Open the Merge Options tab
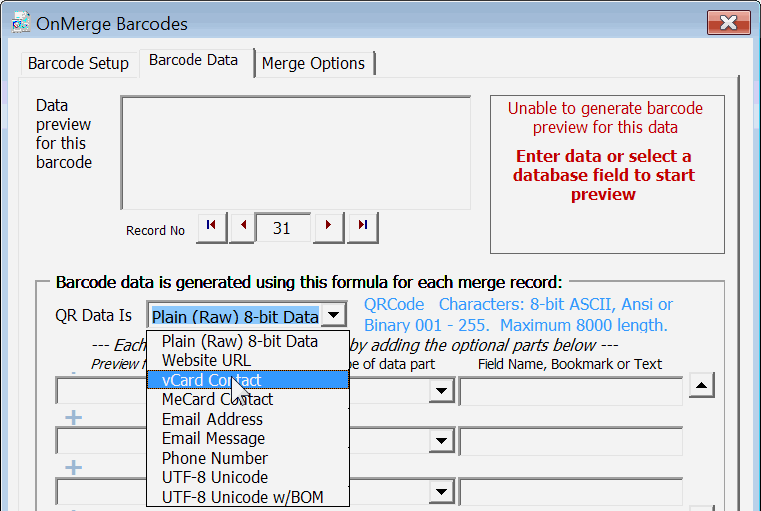Viewport: 761px width, 511px height. [x=313, y=63]
